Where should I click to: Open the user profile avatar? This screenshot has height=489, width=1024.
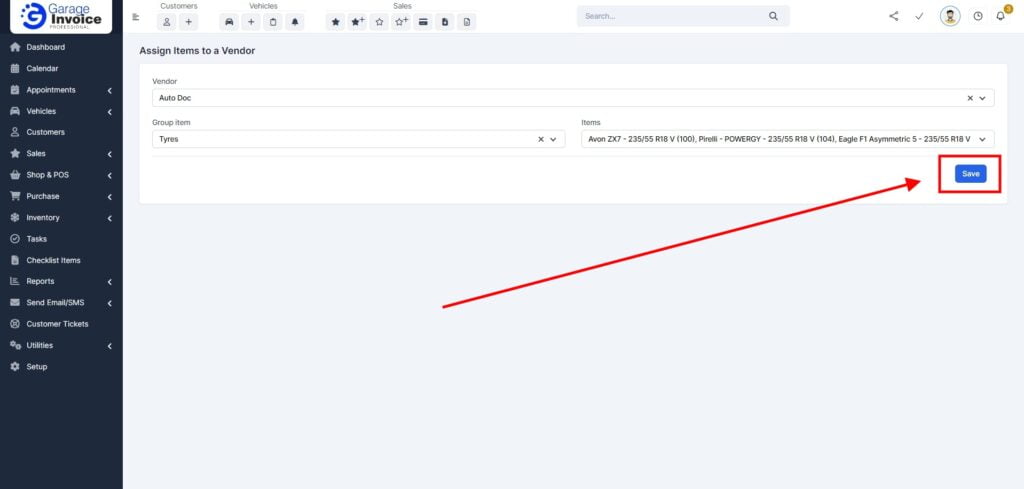click(x=950, y=16)
